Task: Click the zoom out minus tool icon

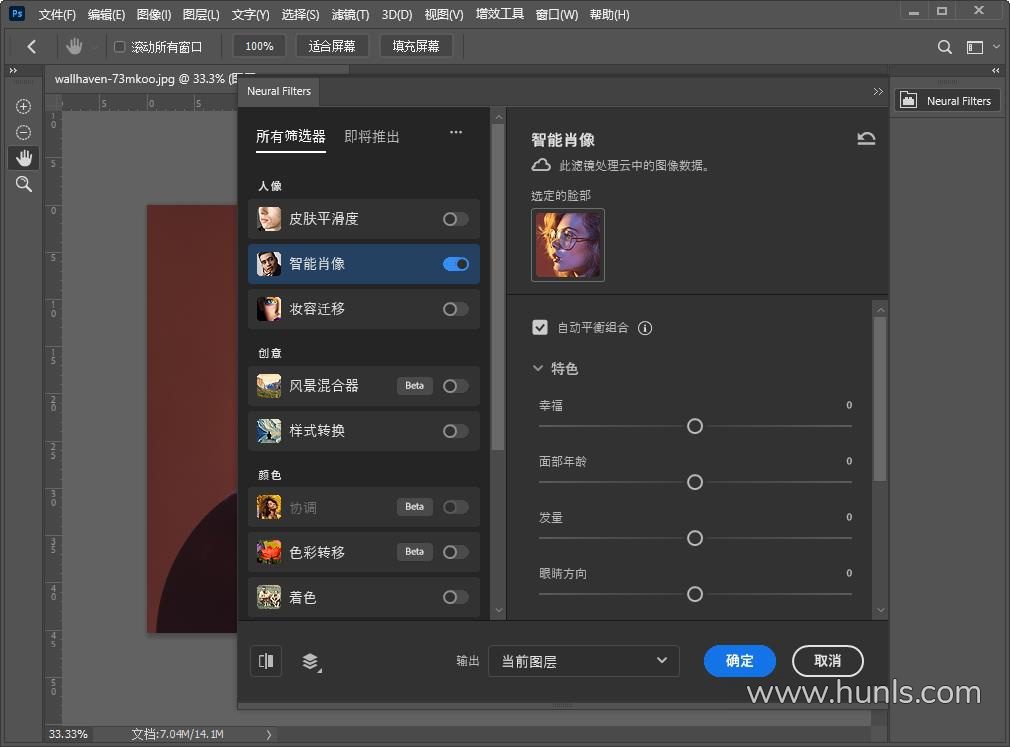Action: (24, 133)
